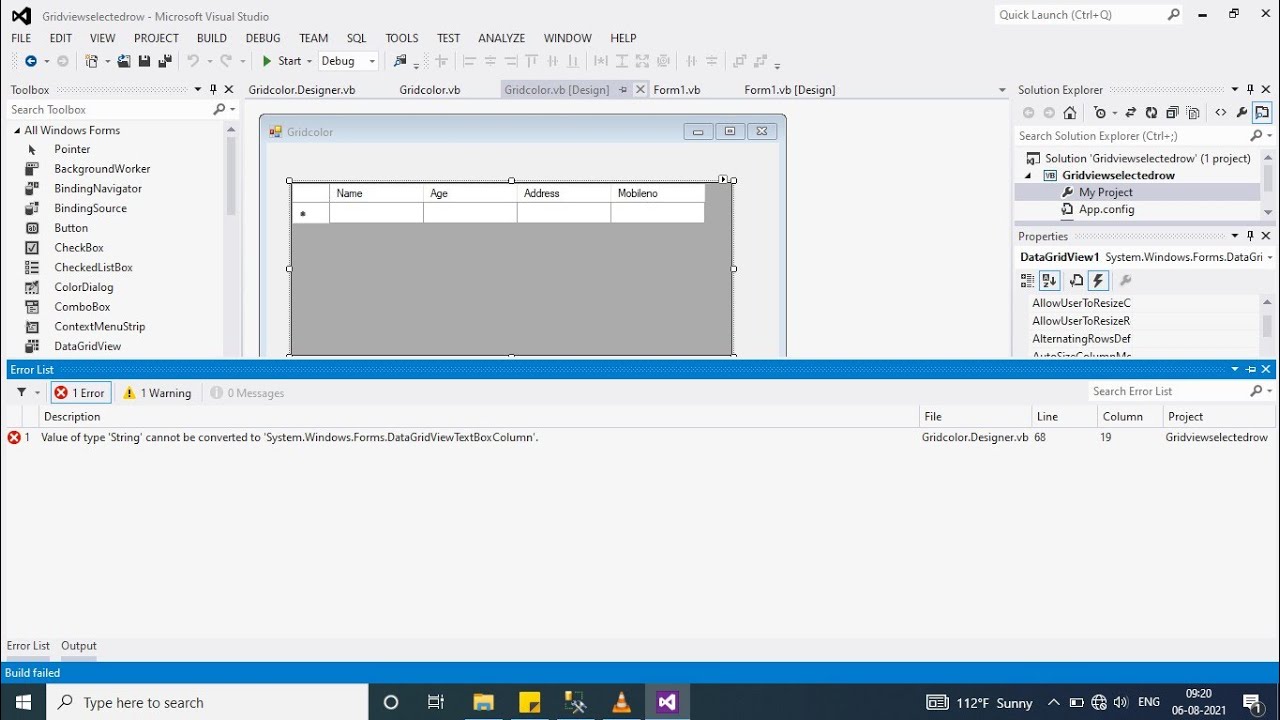The image size is (1280, 720).
Task: Click the Navigate Backward arrow in the toolbar
Action: coord(30,61)
